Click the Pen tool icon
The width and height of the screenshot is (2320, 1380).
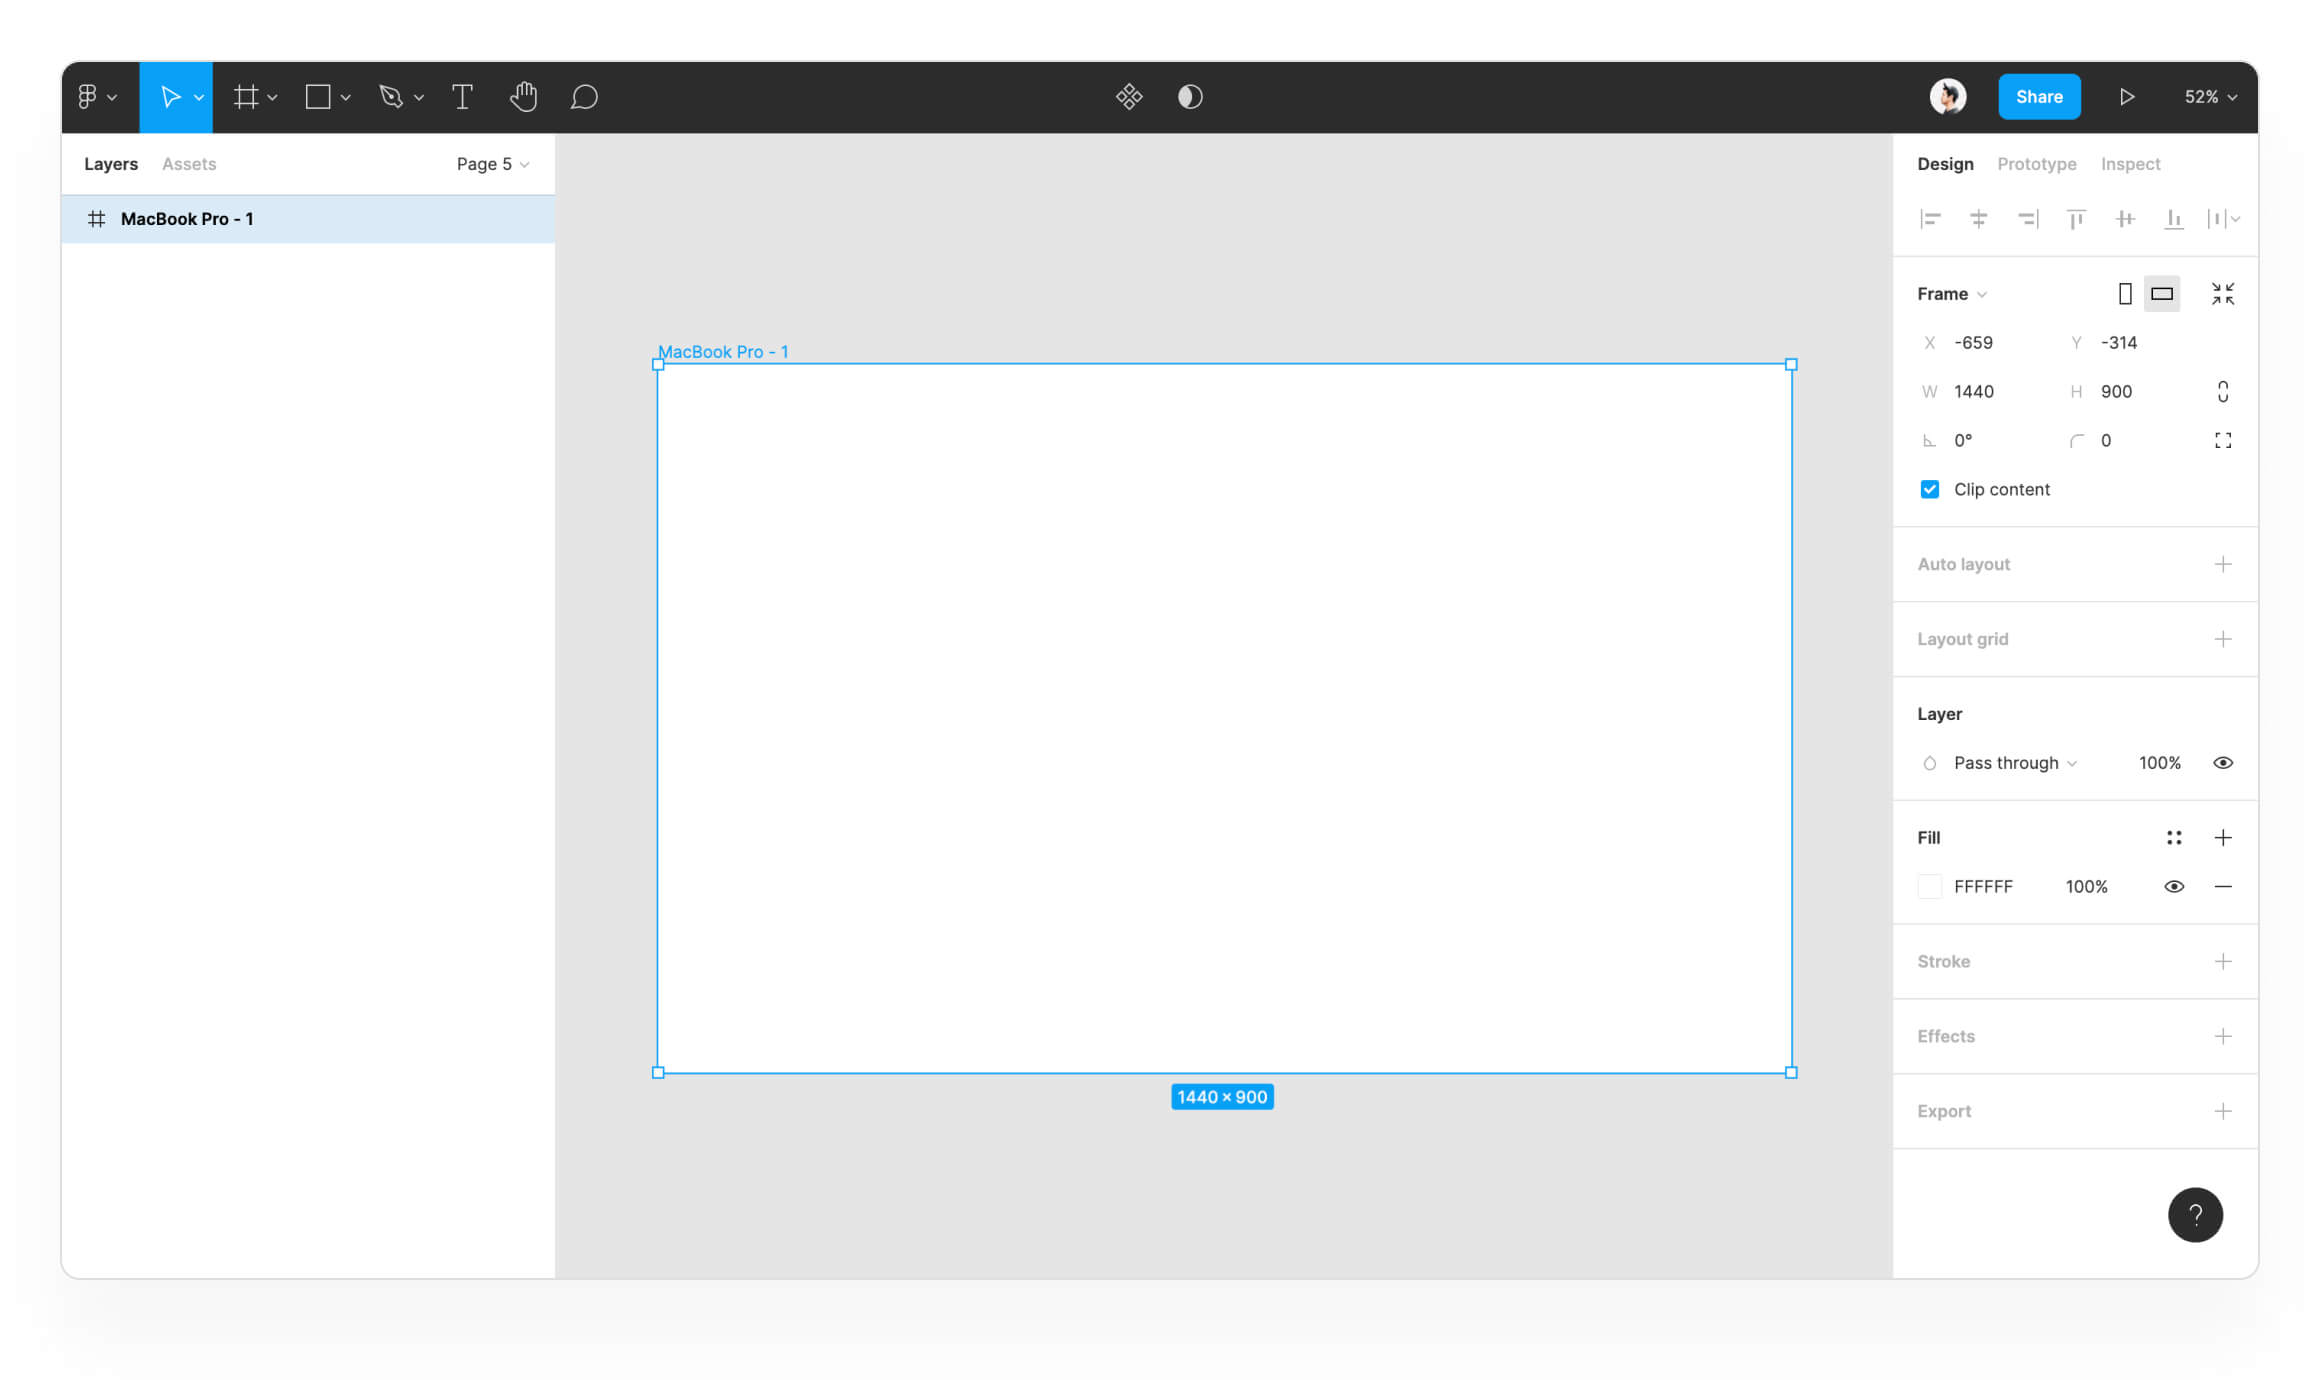pyautogui.click(x=391, y=97)
